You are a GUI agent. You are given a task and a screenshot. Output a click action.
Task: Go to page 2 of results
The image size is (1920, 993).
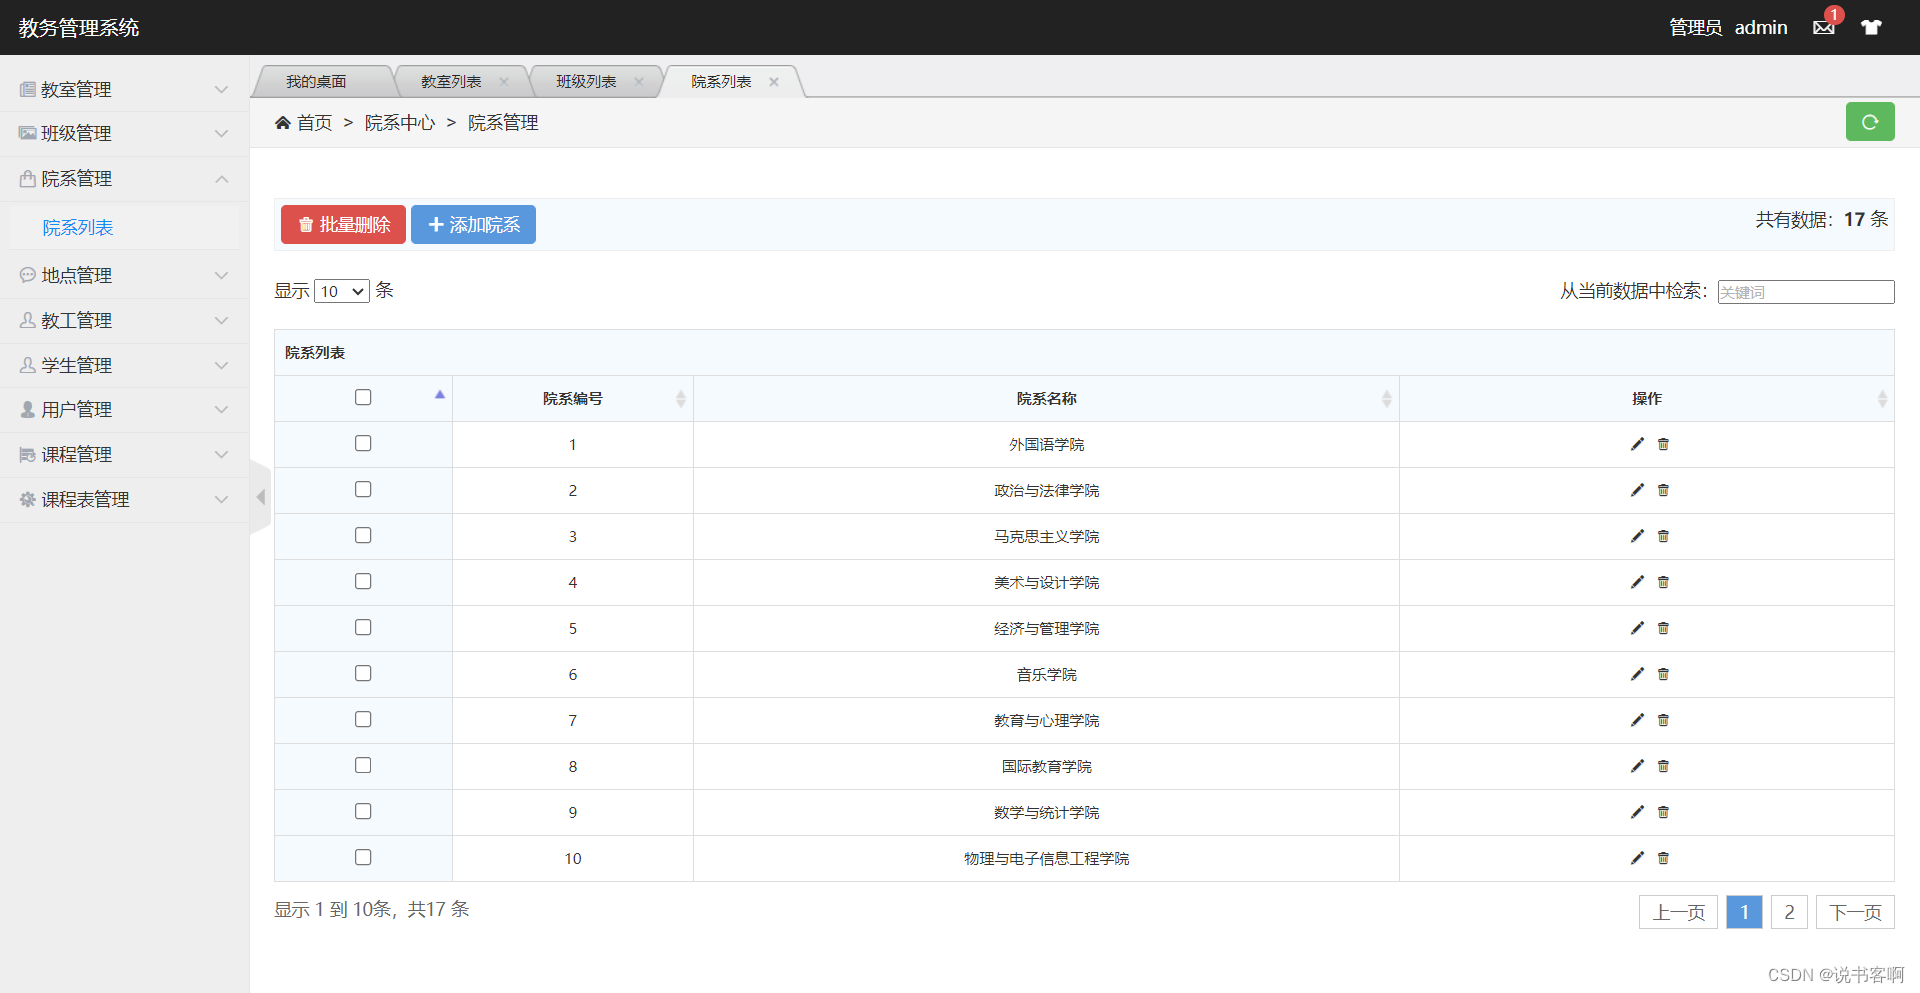1789,912
